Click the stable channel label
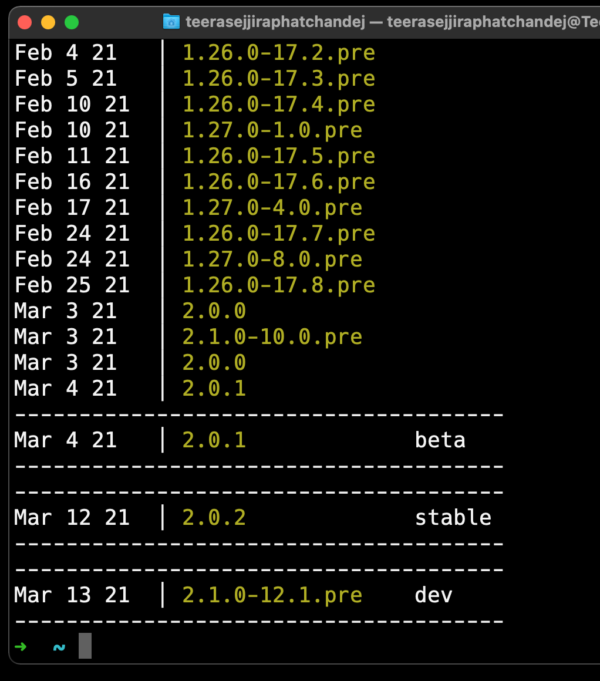This screenshot has height=681, width=600. (x=453, y=518)
